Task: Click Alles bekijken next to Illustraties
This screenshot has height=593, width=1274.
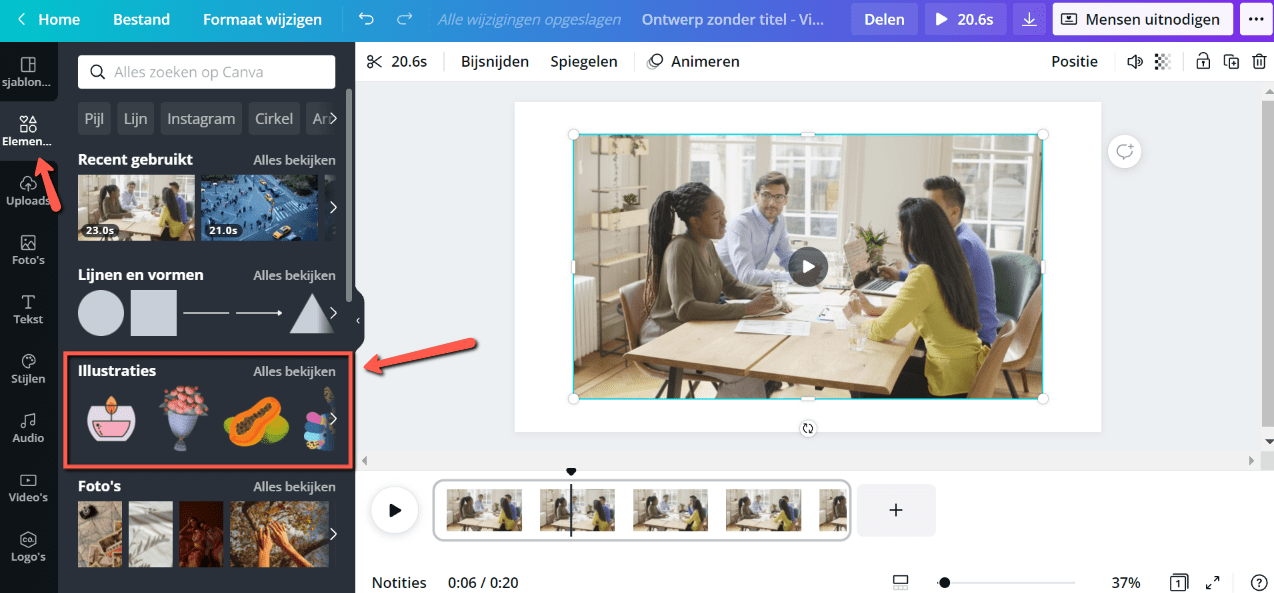Action: [294, 371]
